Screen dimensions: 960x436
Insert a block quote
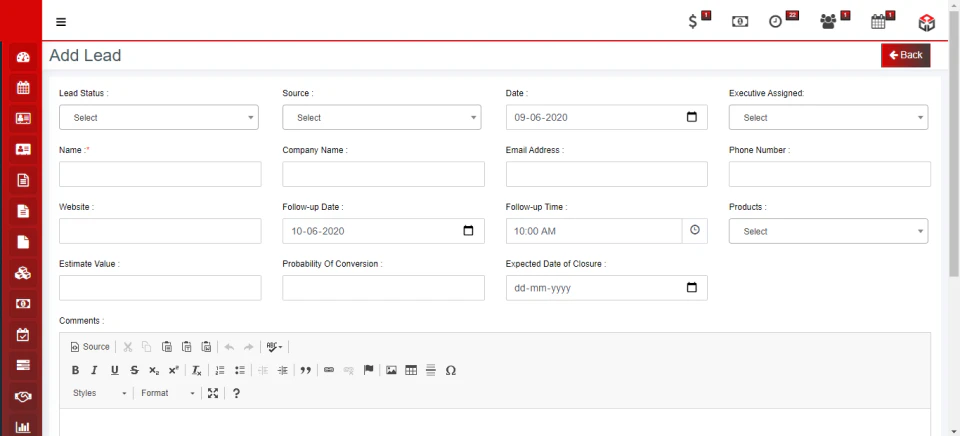(306, 370)
